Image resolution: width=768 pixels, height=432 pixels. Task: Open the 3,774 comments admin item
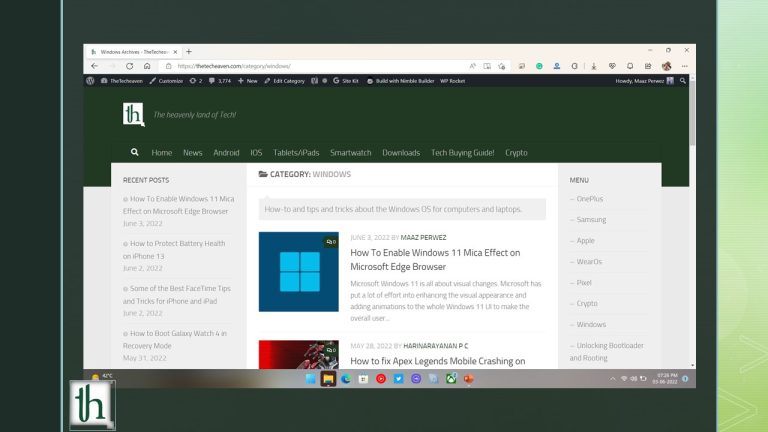click(x=220, y=81)
